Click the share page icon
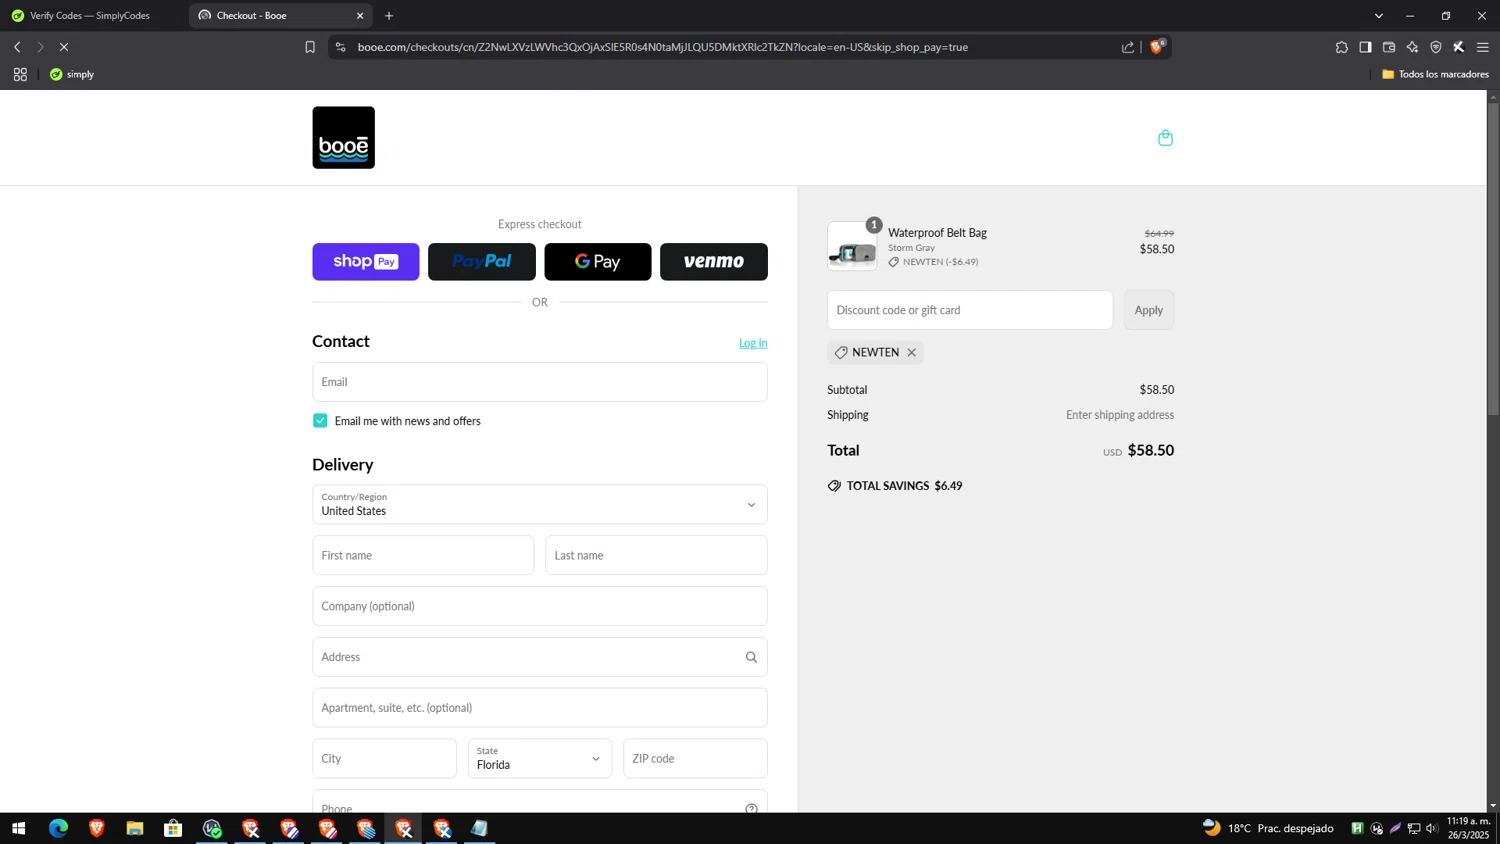1500x844 pixels. tap(1128, 47)
